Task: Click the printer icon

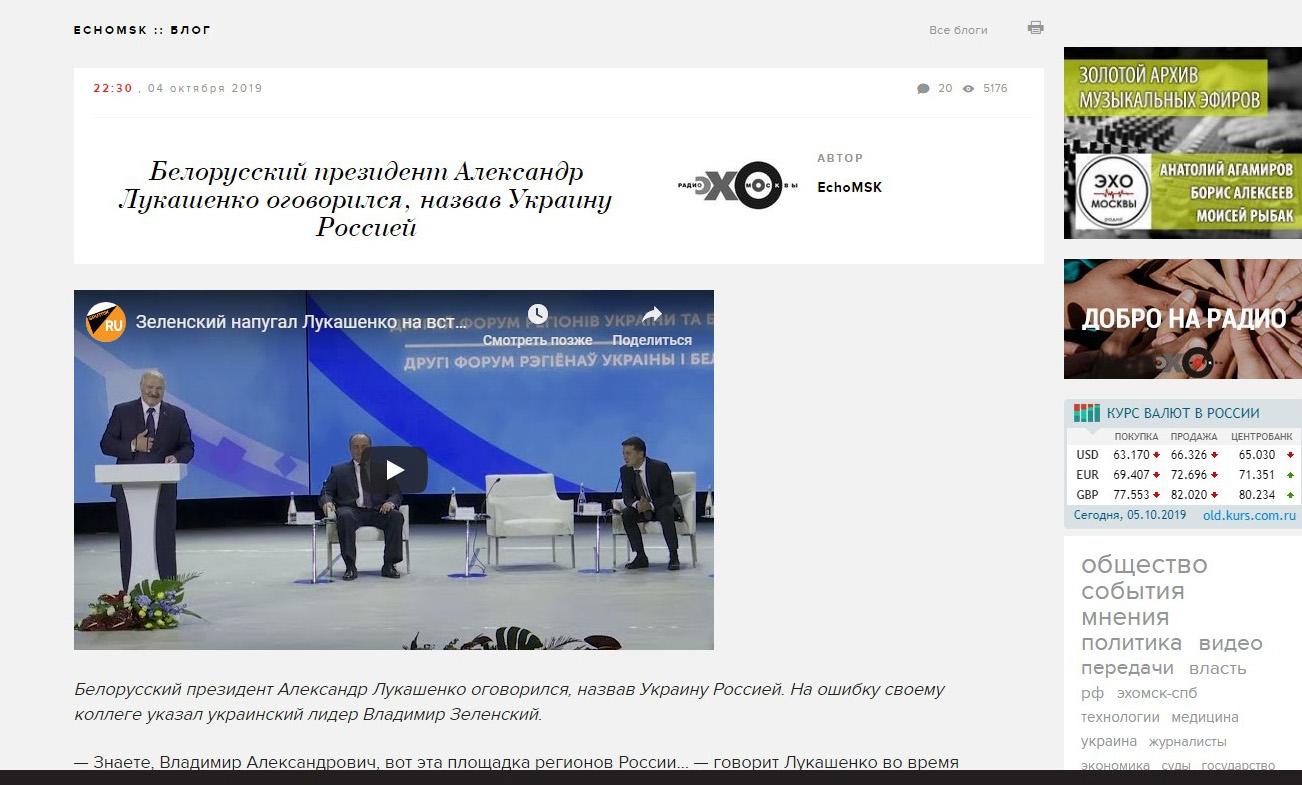Action: (x=1035, y=28)
